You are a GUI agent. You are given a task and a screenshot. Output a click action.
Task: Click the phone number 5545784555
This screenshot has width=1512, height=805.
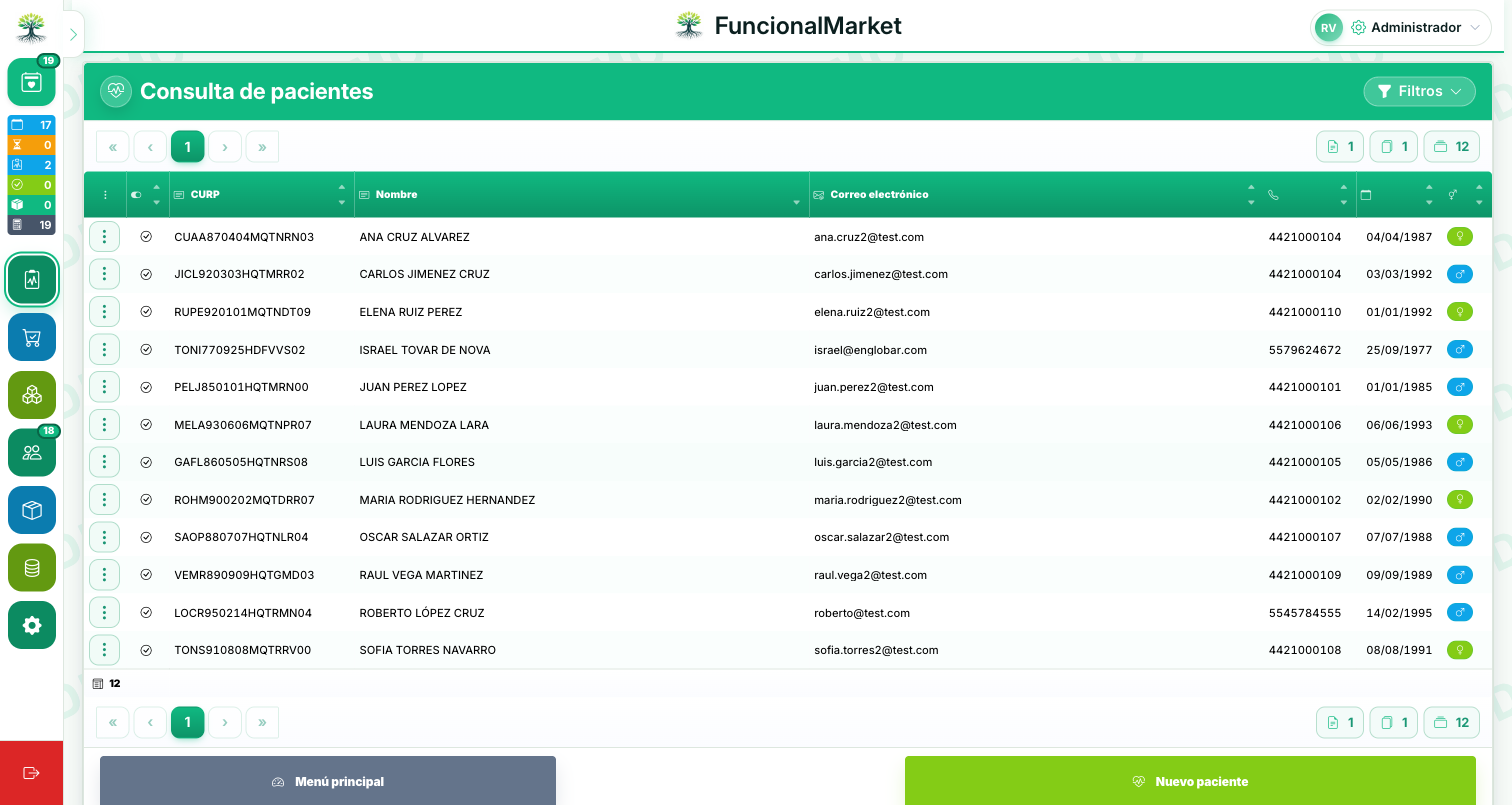[x=1305, y=613]
